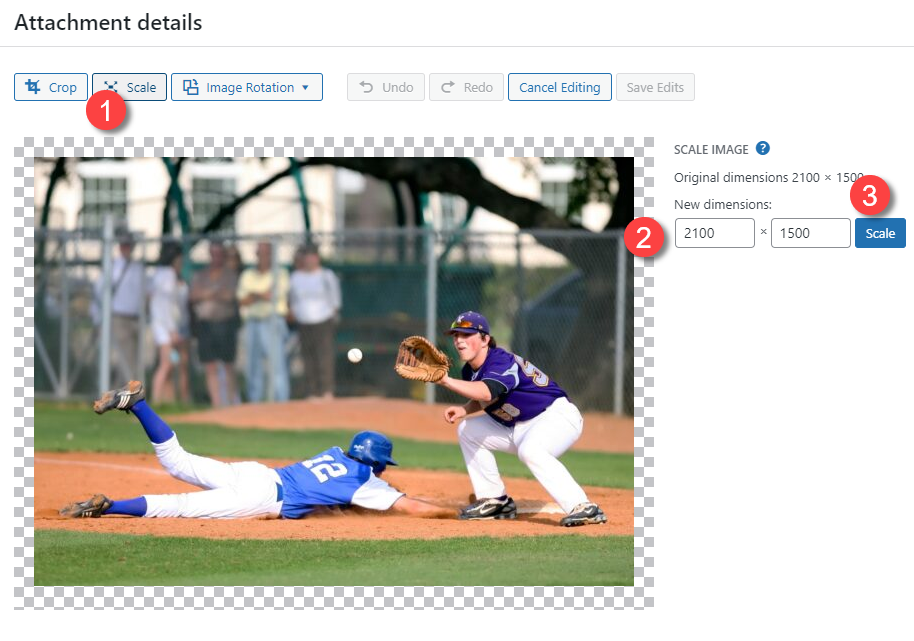Open the Image Rotation menu
The height and width of the screenshot is (641, 914).
point(247,87)
